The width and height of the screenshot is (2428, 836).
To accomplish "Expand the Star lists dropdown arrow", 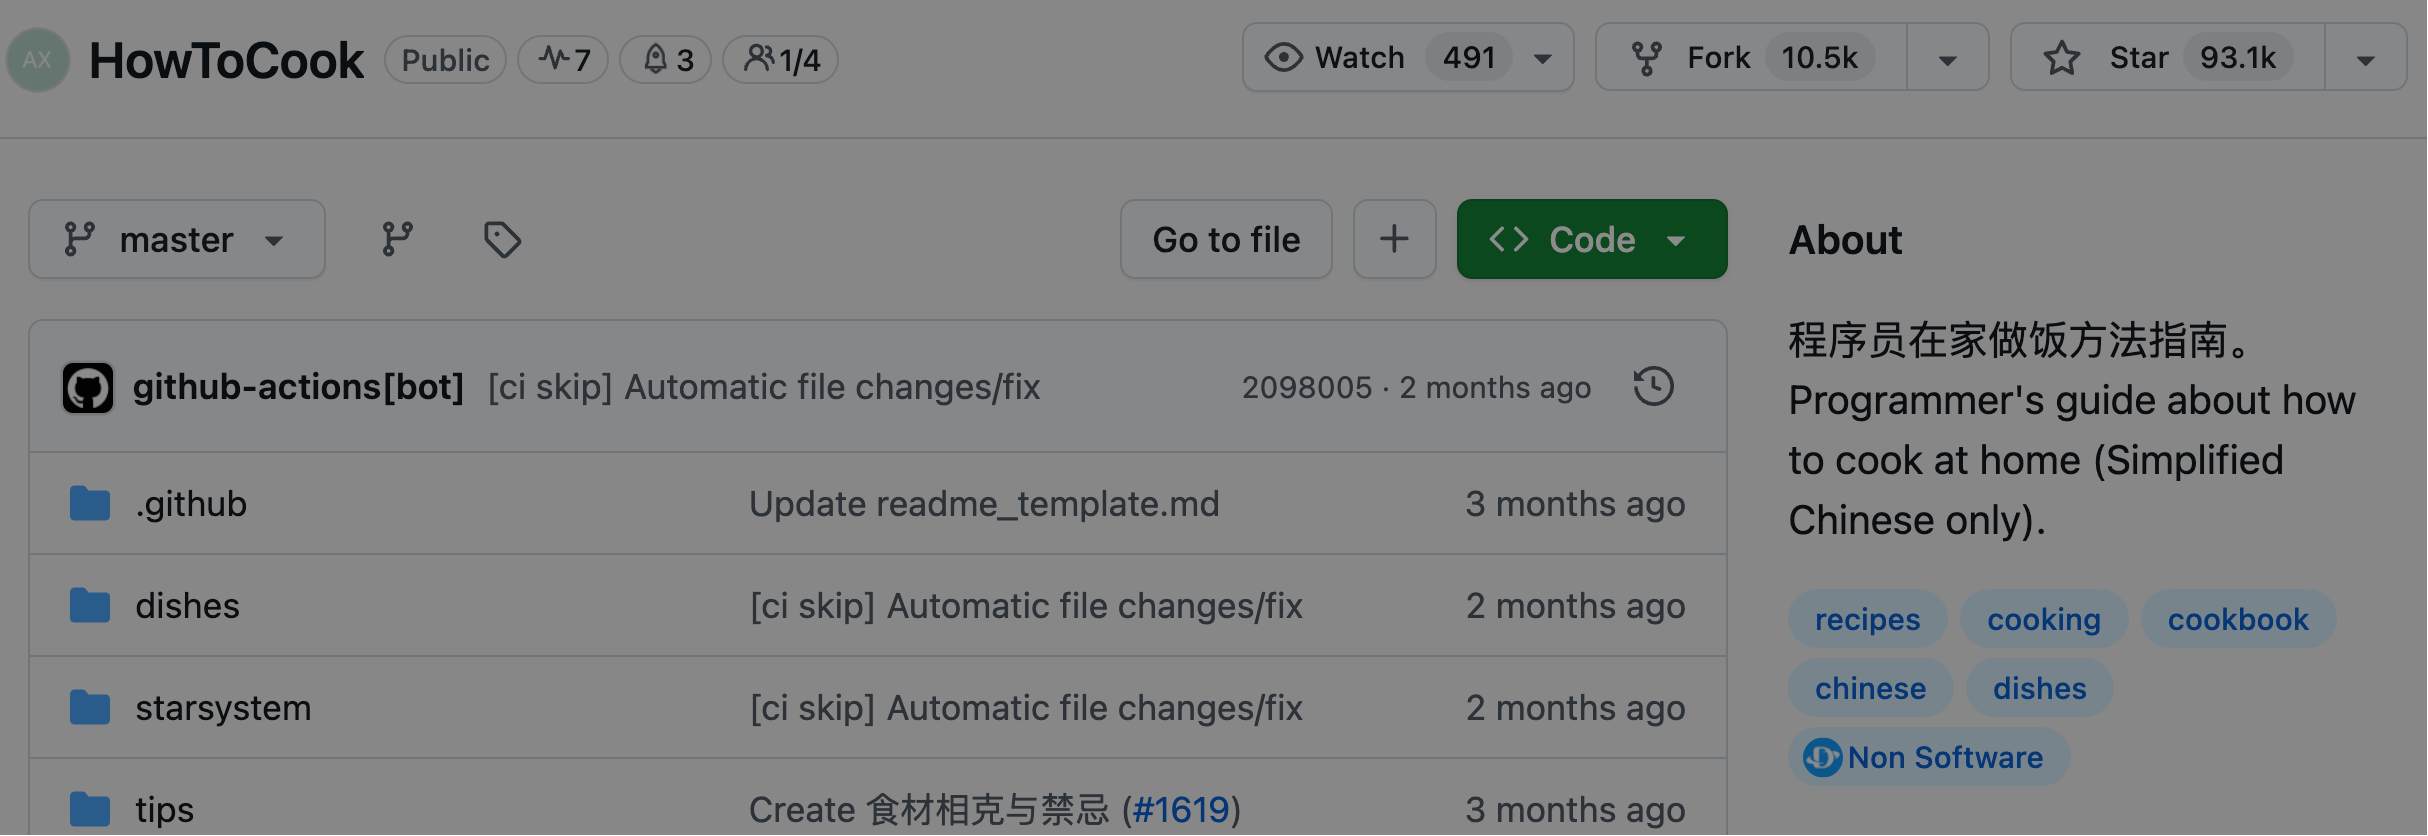I will tap(2365, 60).
